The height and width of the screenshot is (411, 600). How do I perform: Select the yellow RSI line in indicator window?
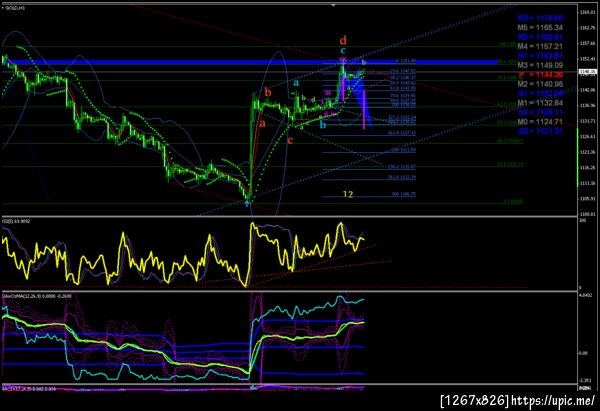tap(183, 256)
